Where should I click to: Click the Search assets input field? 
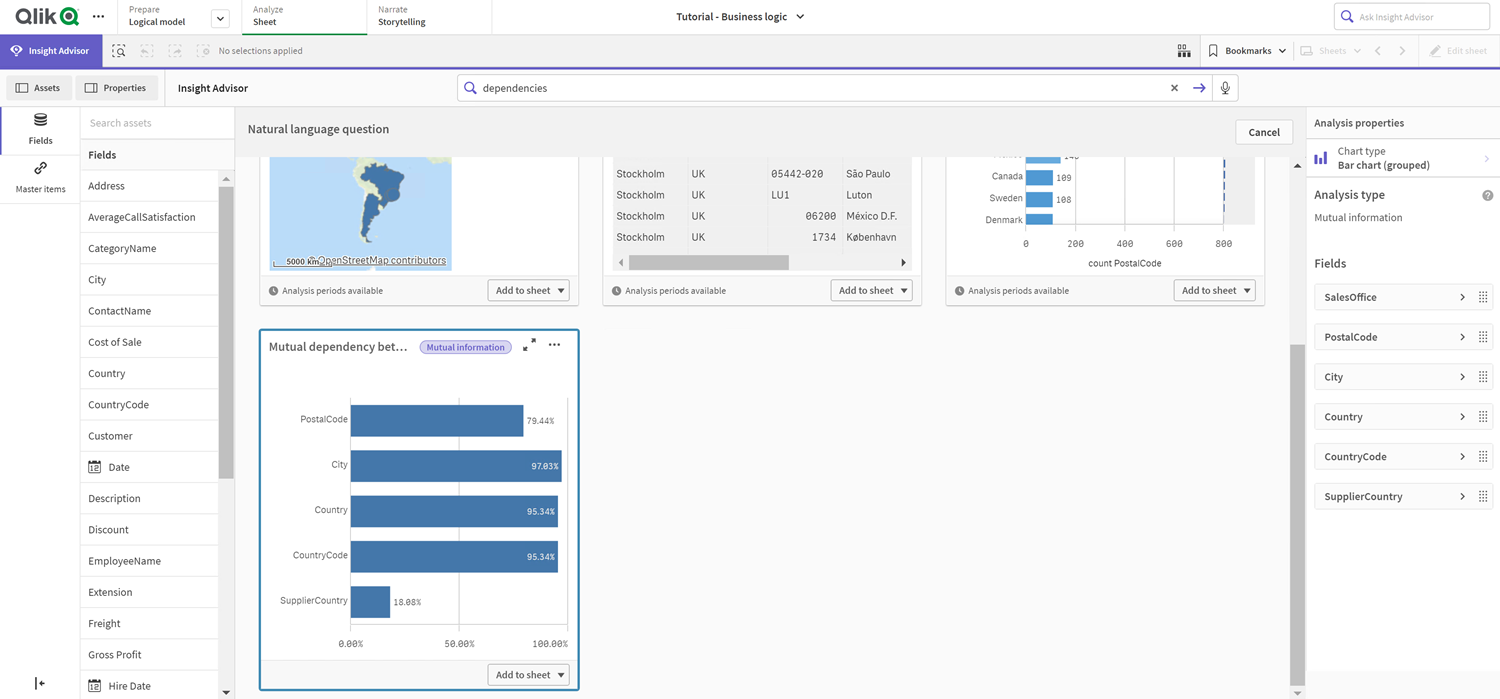(157, 122)
